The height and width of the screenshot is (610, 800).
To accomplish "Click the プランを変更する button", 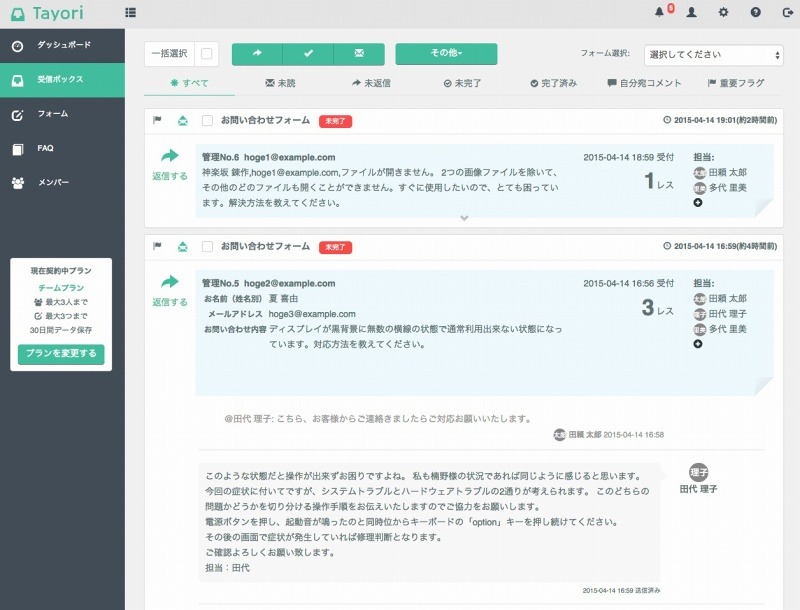I will (61, 353).
